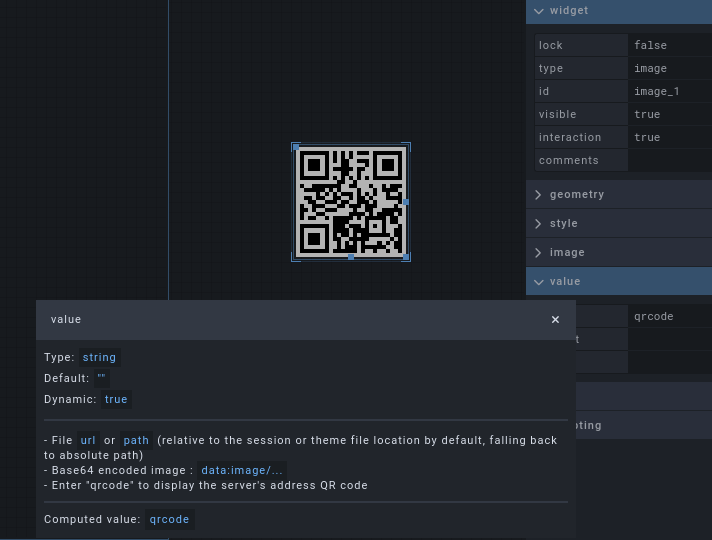Expand the style section
Screen dimensions: 712x540
[619, 223]
